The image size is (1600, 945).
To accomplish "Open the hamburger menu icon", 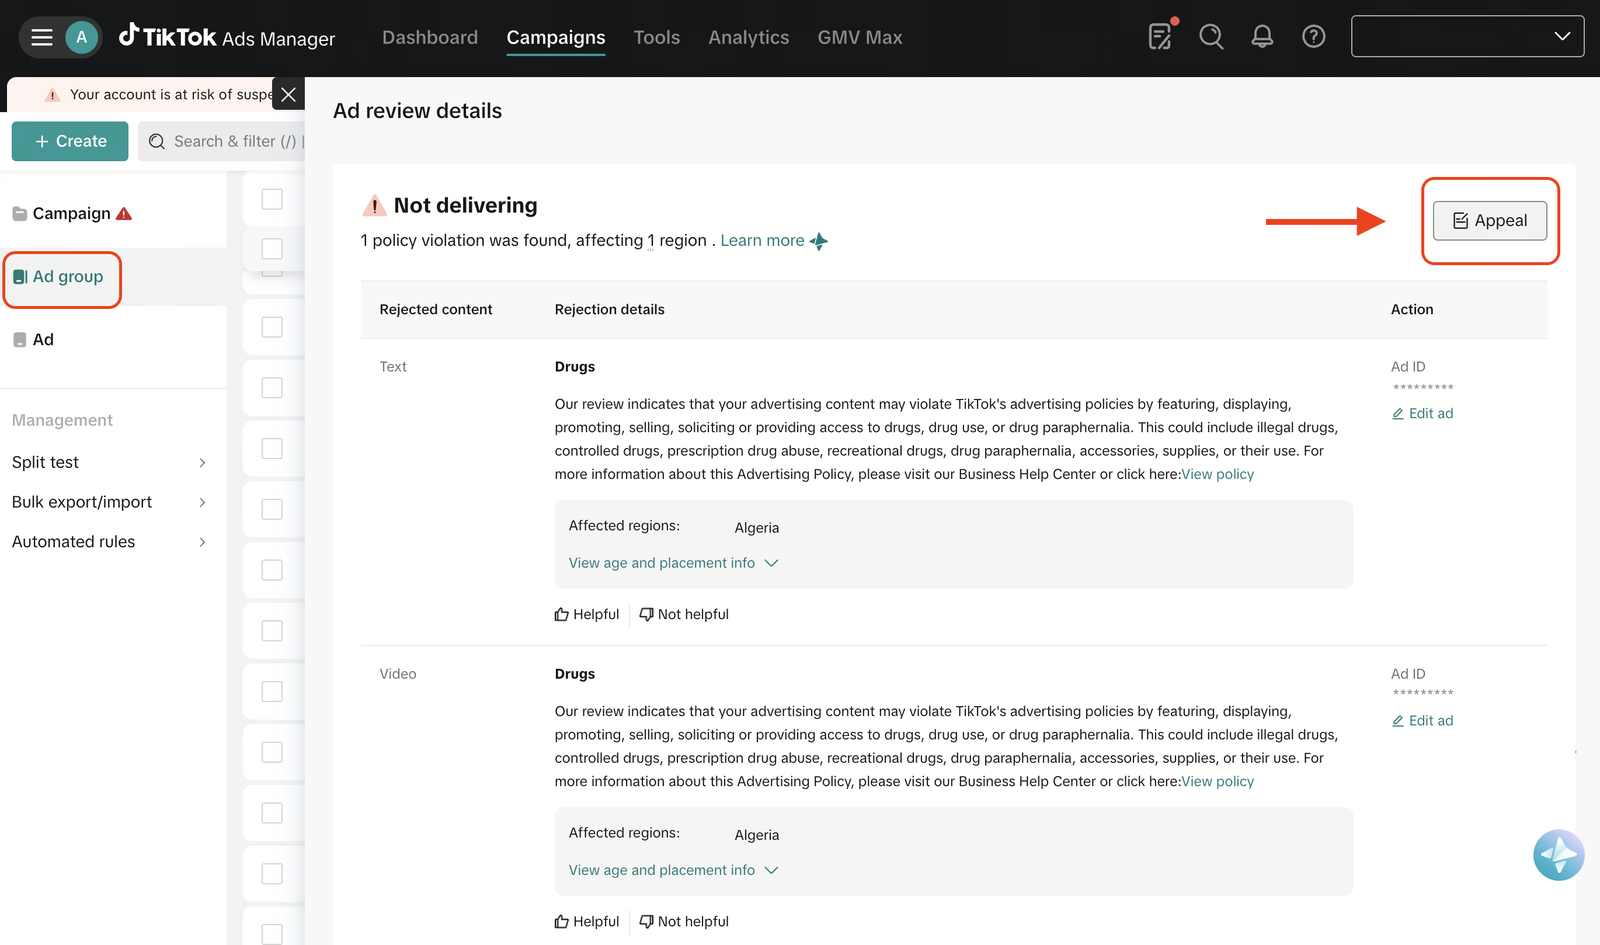I will [x=42, y=38].
